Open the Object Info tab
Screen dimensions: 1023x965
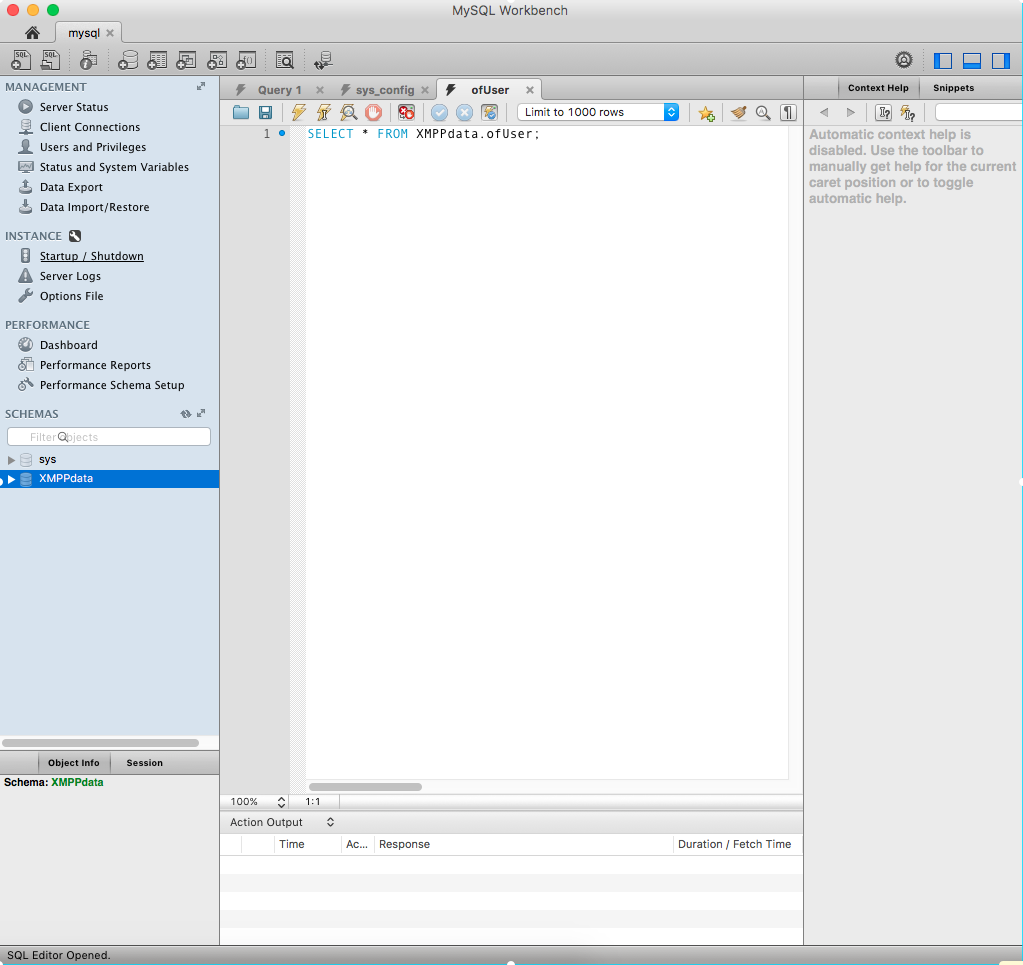[x=73, y=763]
